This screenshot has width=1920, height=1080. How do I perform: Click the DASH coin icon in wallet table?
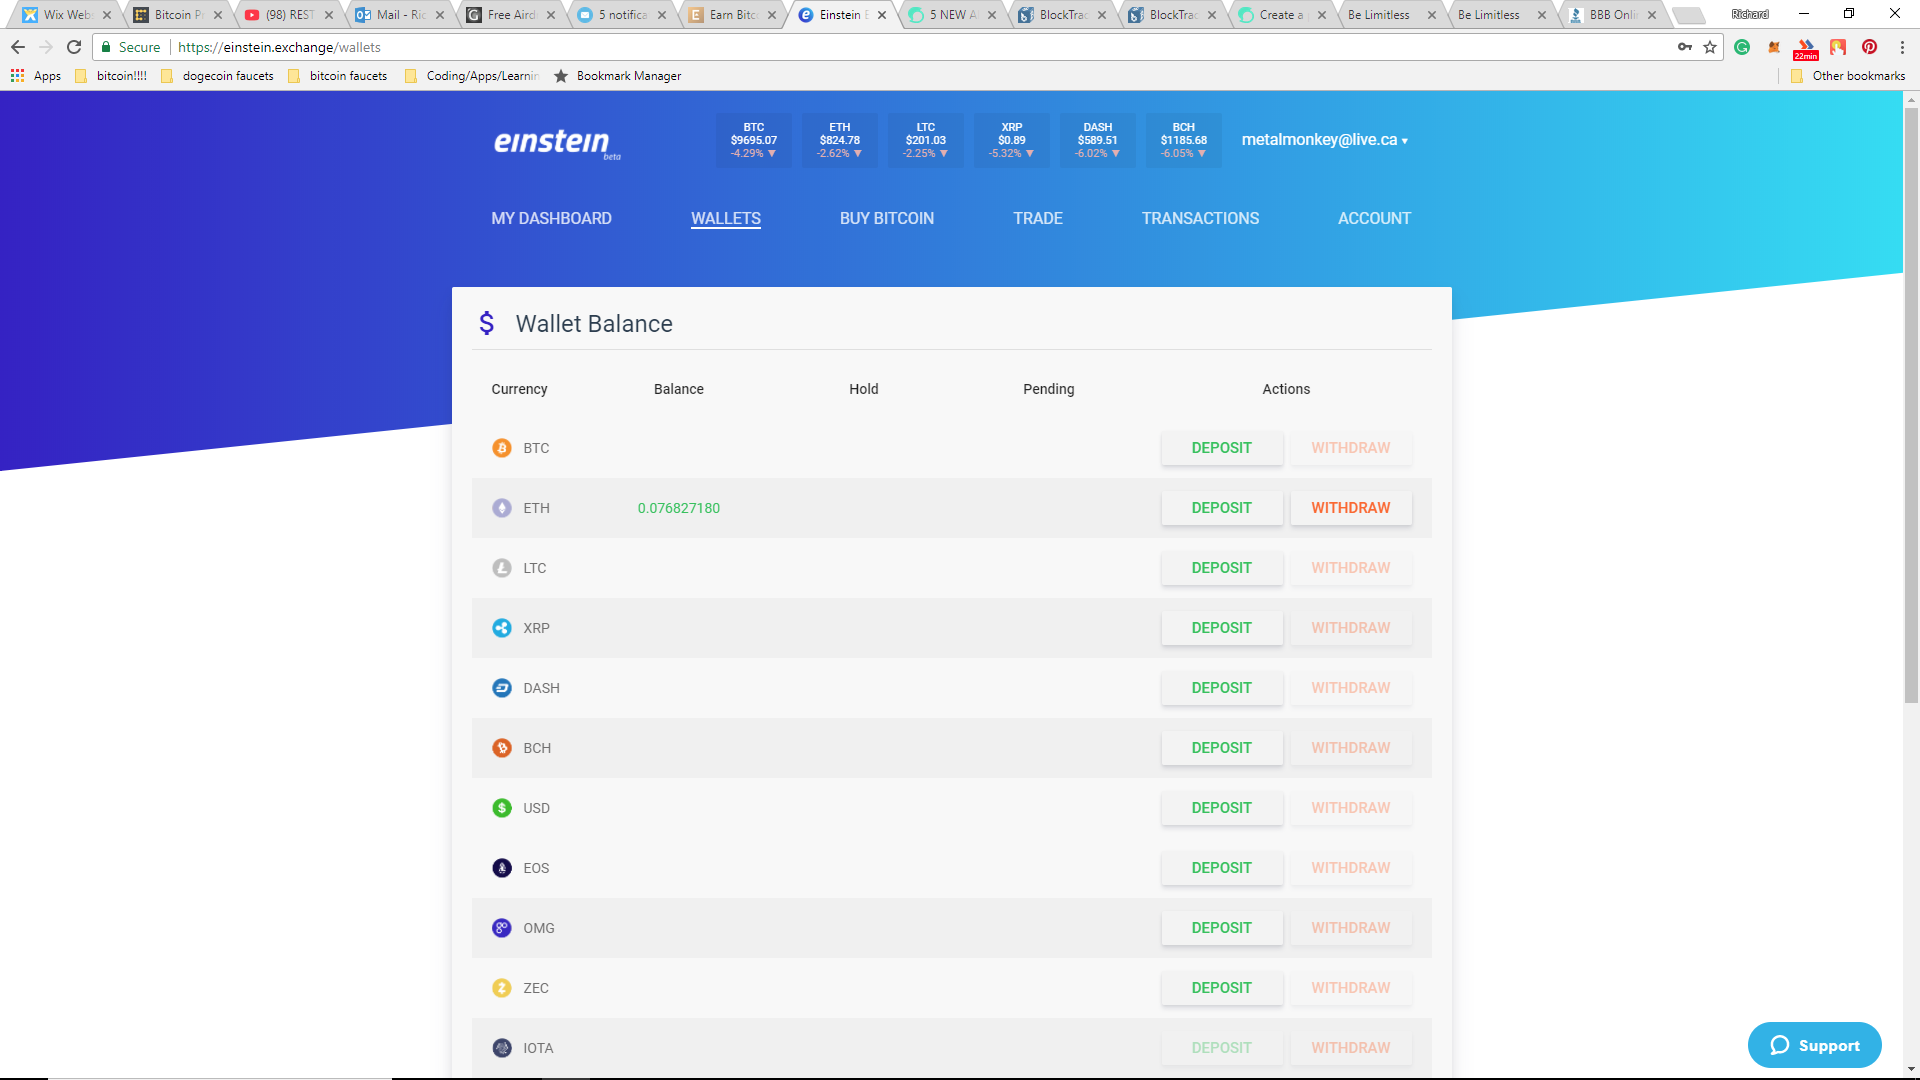502,688
